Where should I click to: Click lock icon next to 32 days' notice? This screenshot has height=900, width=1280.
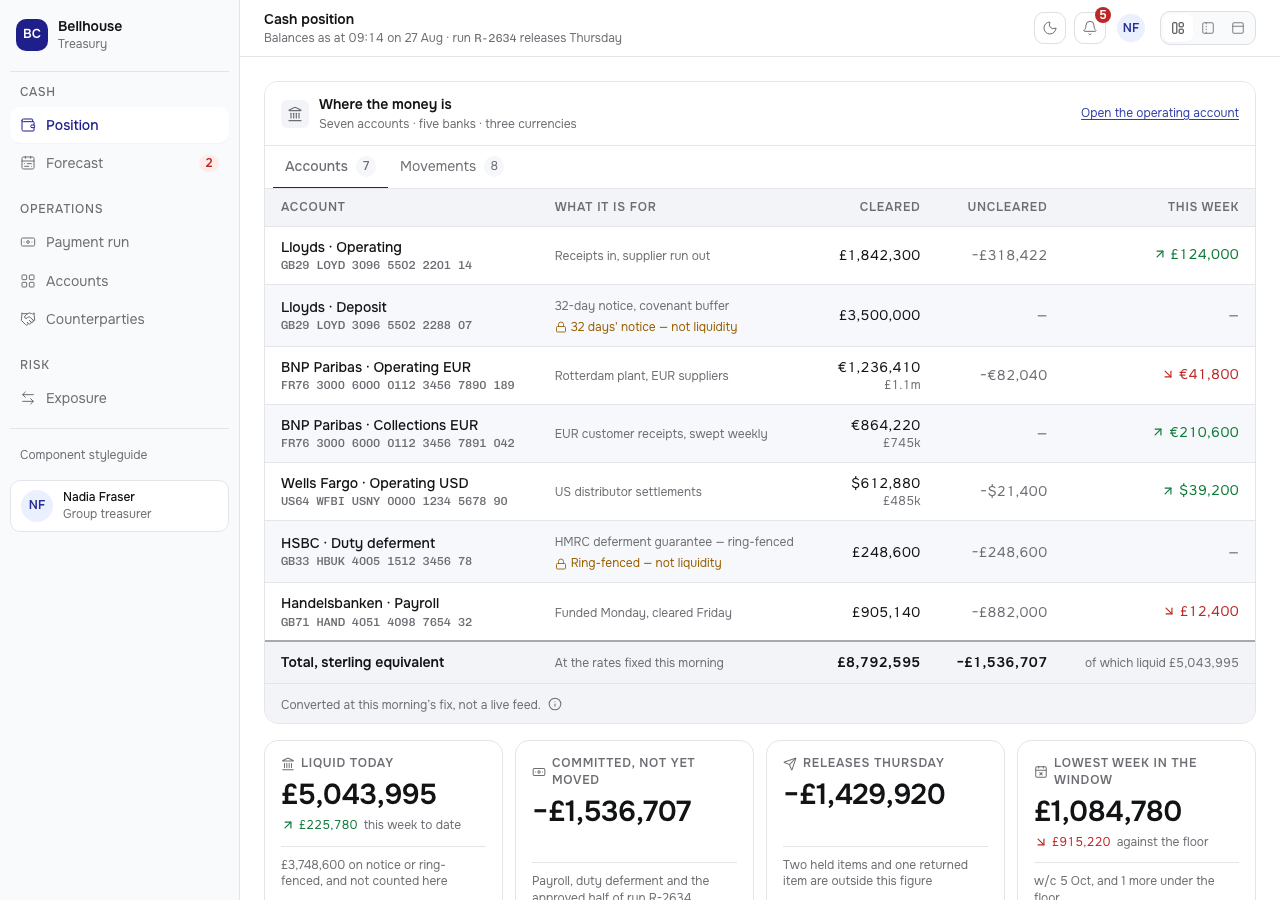tap(561, 327)
